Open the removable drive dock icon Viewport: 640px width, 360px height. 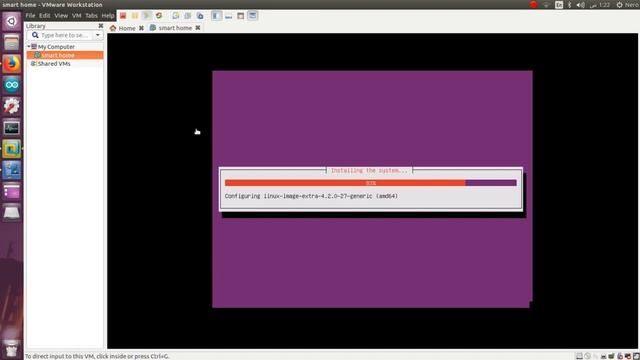[x=11, y=212]
